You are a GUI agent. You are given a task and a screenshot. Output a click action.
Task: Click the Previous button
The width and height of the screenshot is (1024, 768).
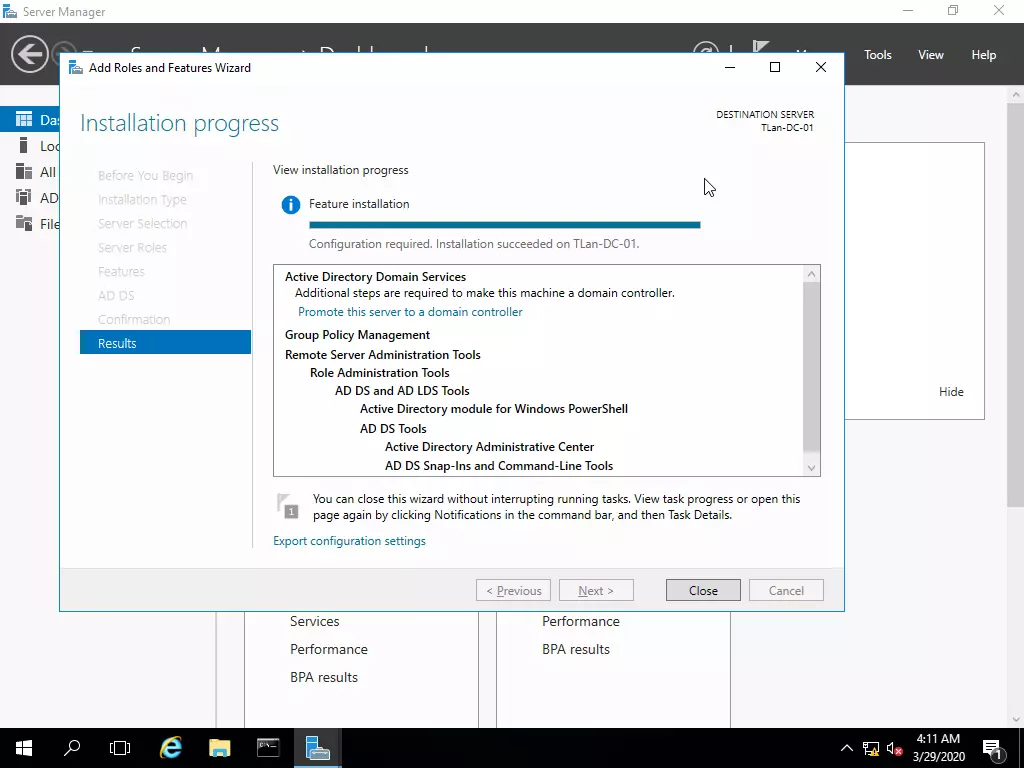pyautogui.click(x=513, y=590)
